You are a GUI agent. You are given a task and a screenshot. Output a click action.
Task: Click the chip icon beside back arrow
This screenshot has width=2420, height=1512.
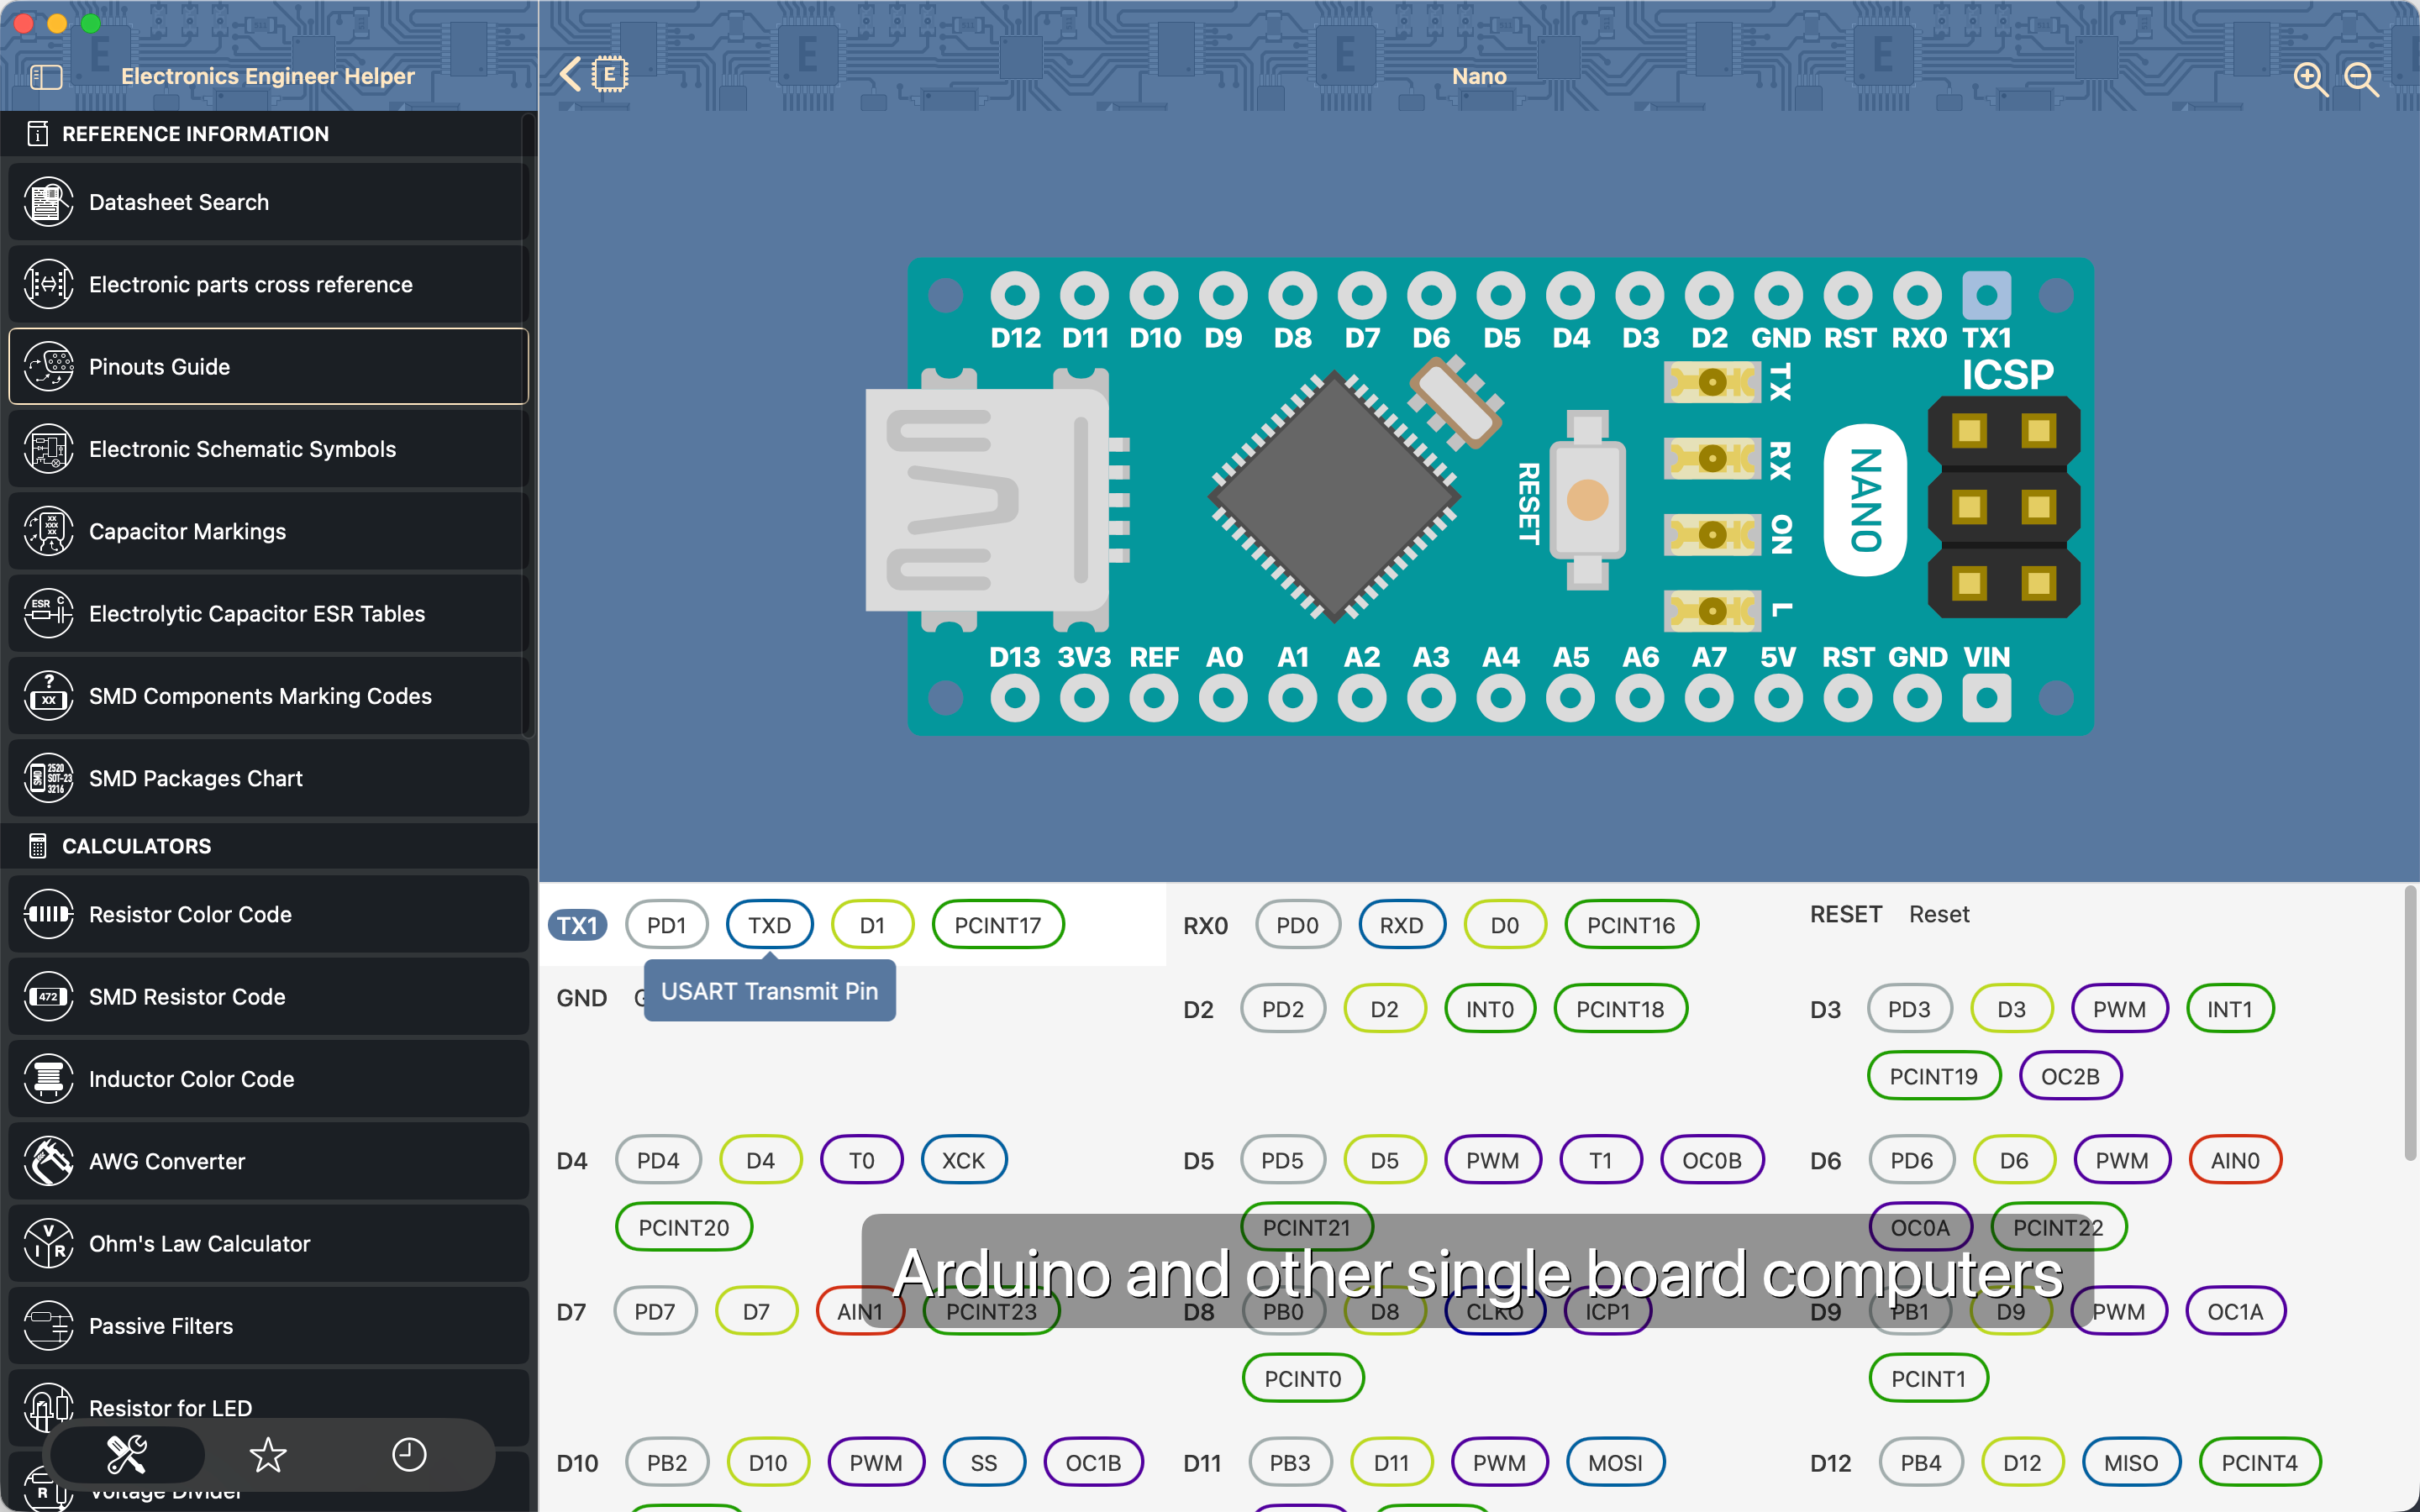pyautogui.click(x=609, y=75)
